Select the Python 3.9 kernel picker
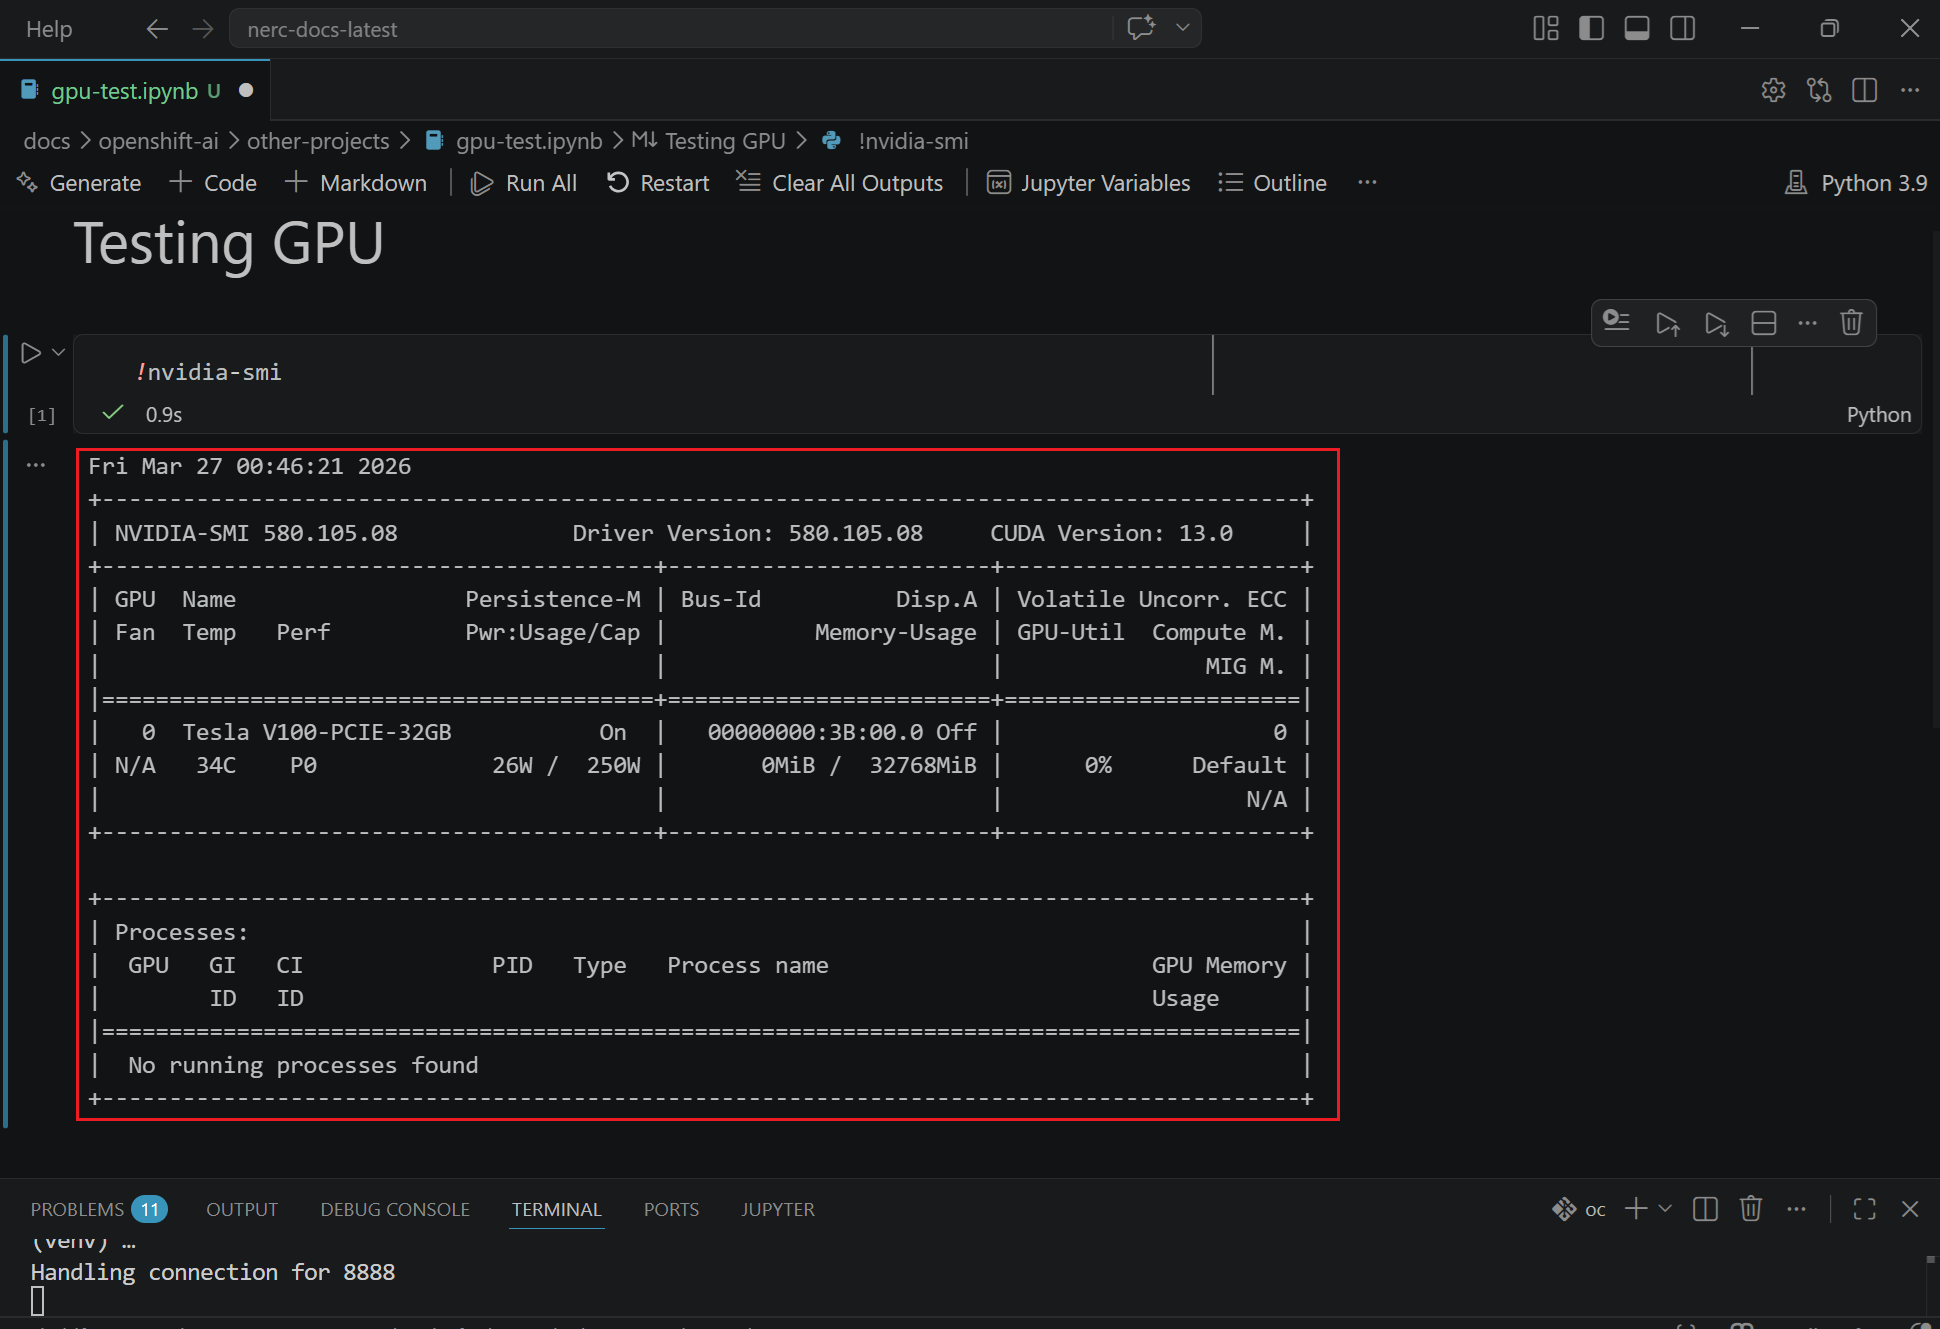Viewport: 1940px width, 1329px height. (x=1856, y=183)
